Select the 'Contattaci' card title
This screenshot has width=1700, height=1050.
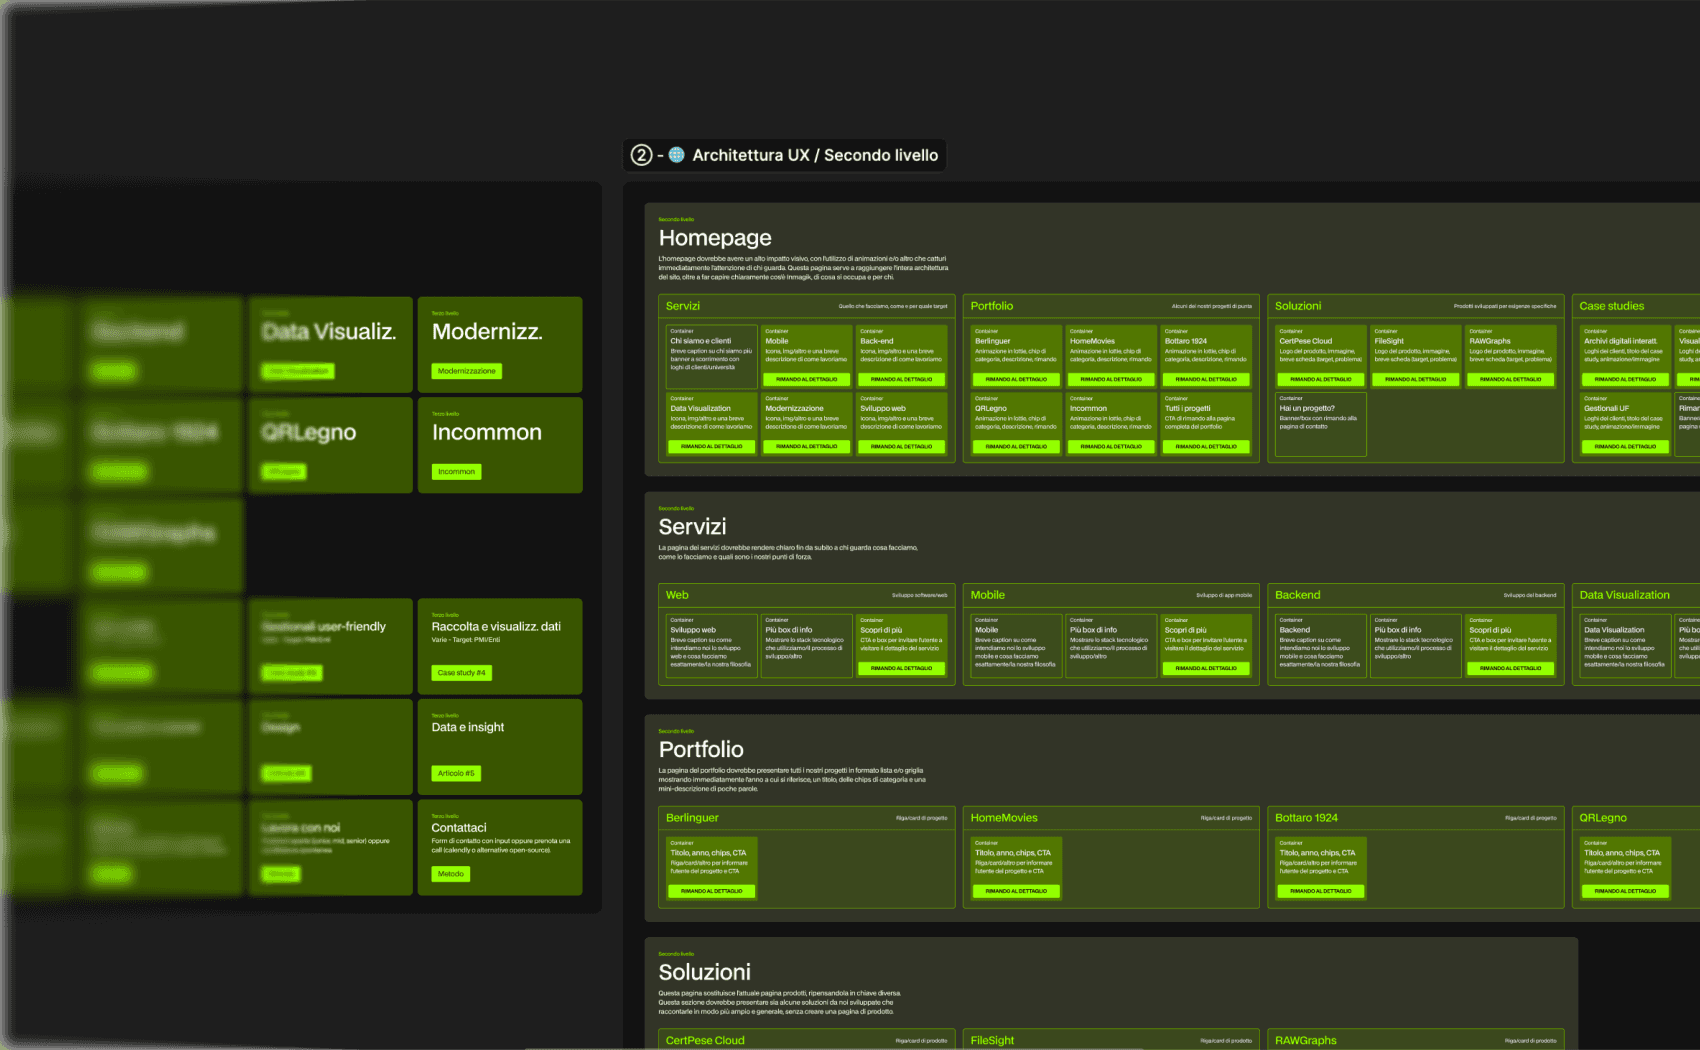(x=459, y=828)
